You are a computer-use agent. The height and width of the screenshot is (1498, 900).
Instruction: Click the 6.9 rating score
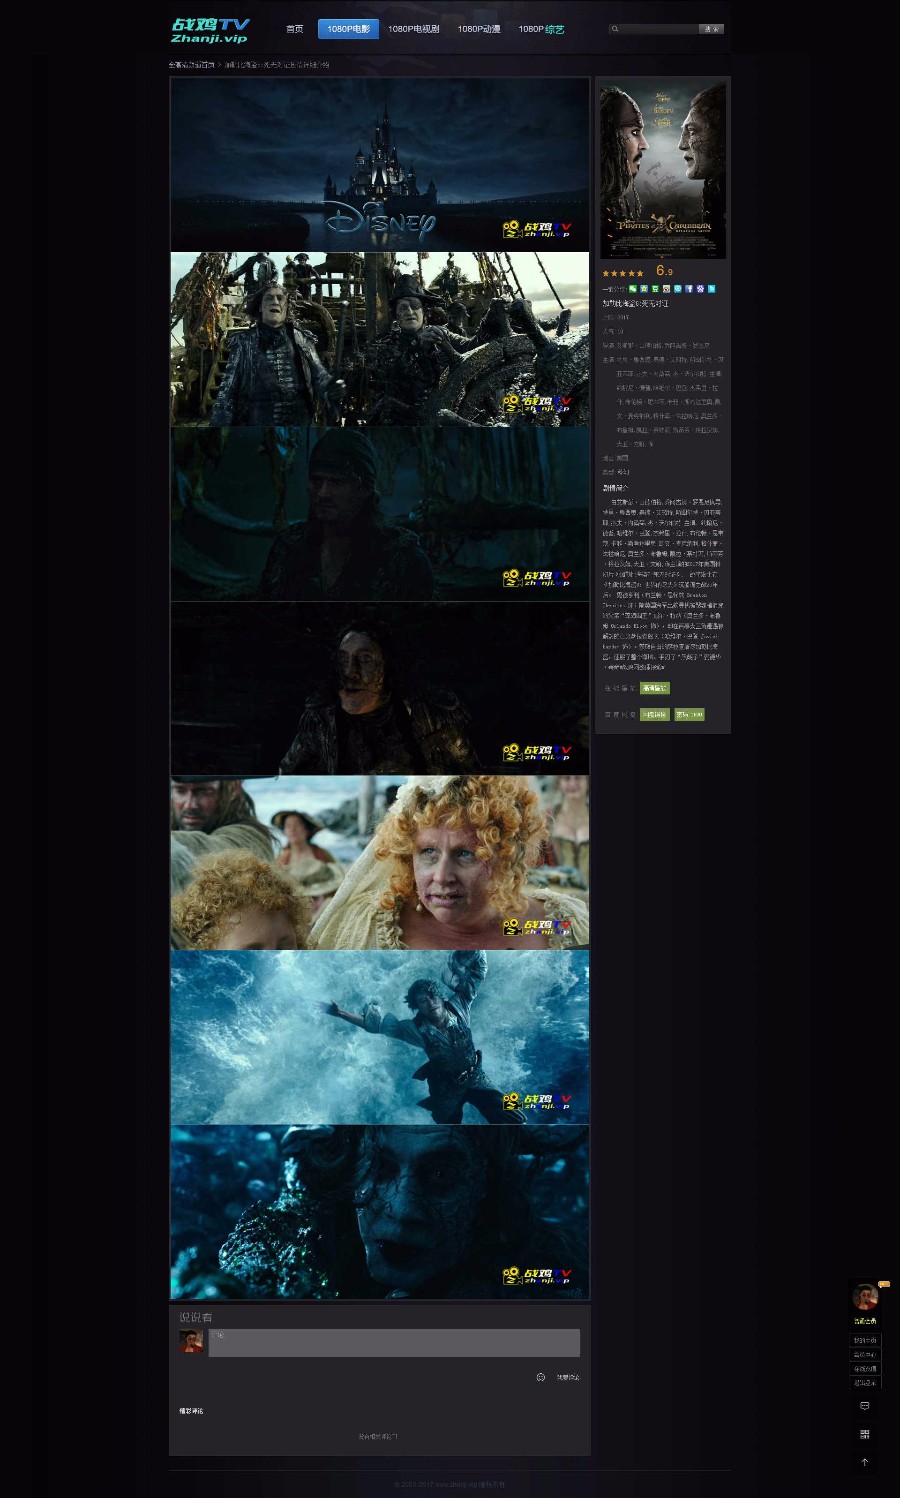click(x=664, y=271)
